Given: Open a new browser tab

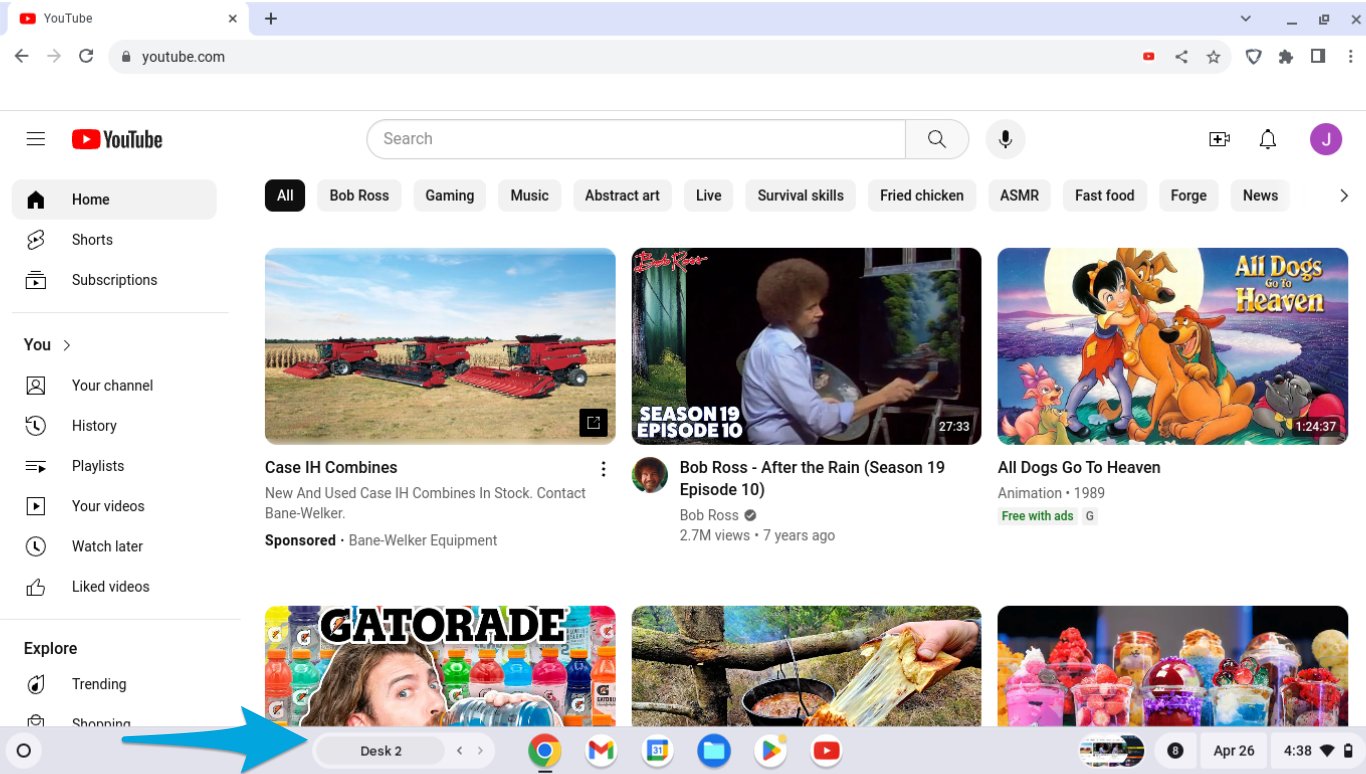Looking at the screenshot, I should (270, 19).
